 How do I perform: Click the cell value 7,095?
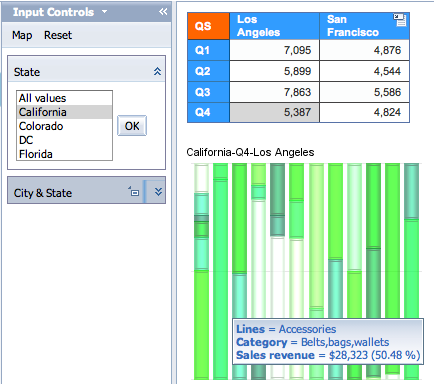(x=274, y=50)
